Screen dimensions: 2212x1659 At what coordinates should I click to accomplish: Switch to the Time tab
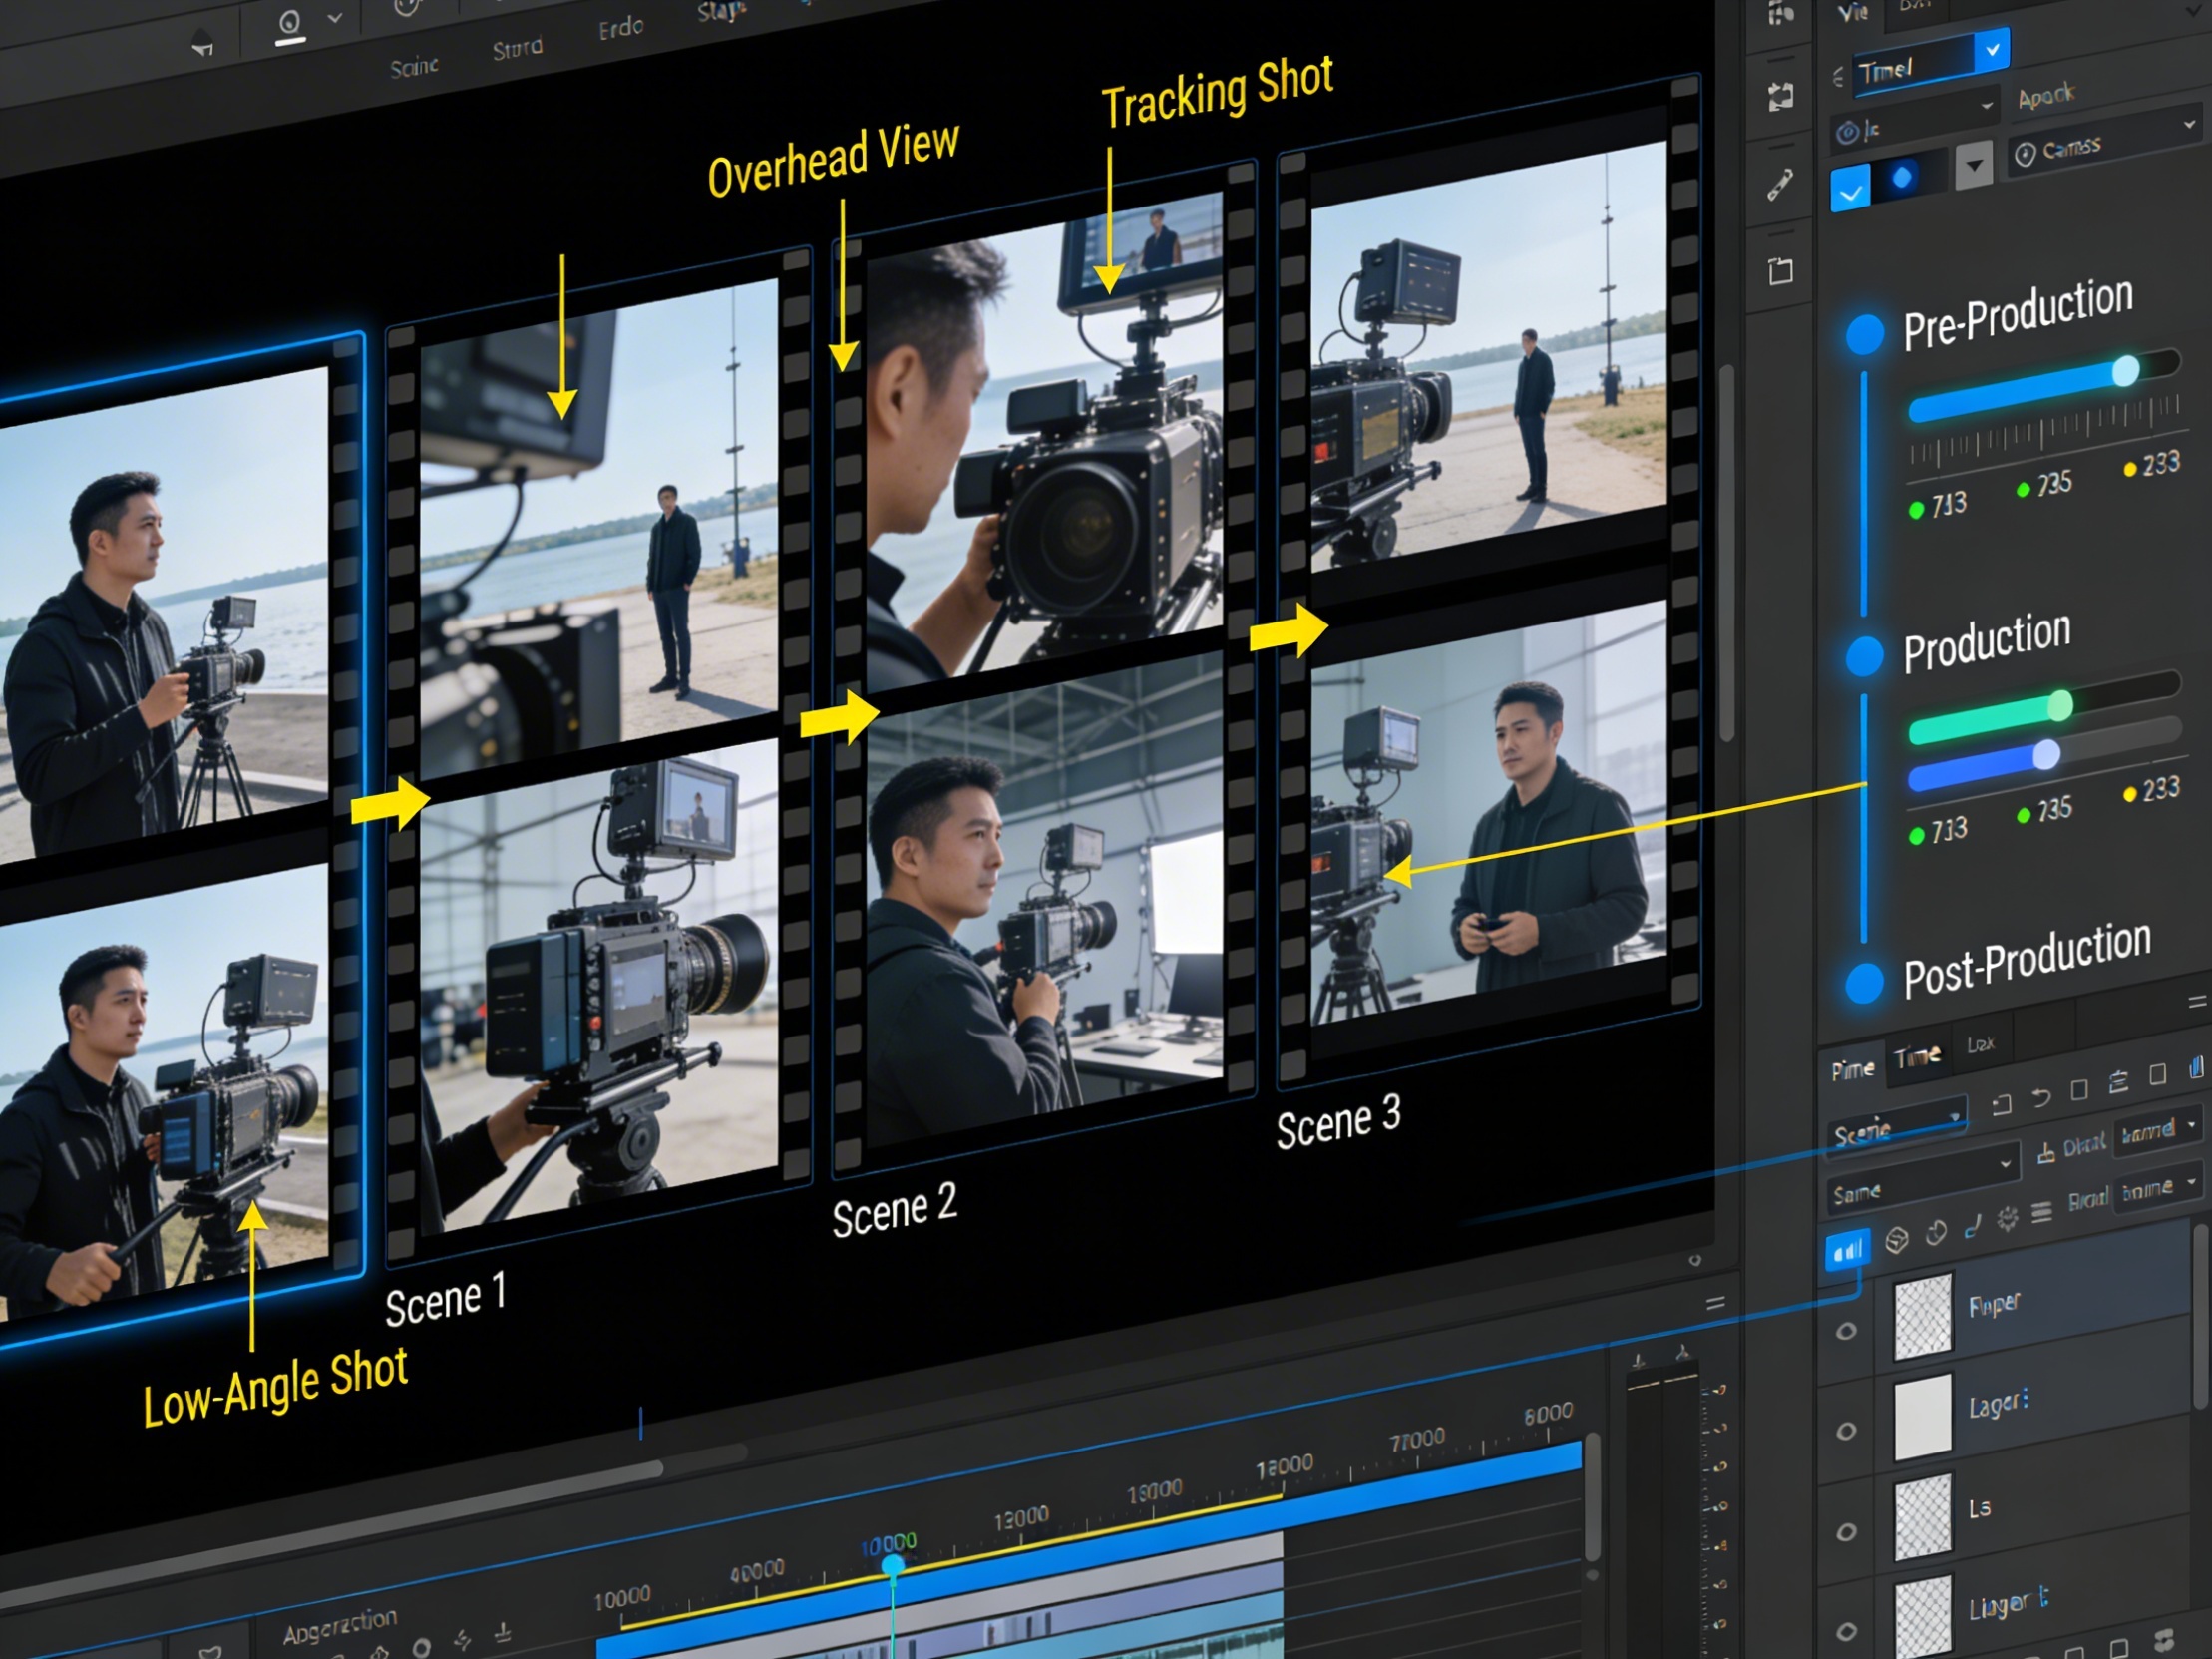point(1917,1057)
